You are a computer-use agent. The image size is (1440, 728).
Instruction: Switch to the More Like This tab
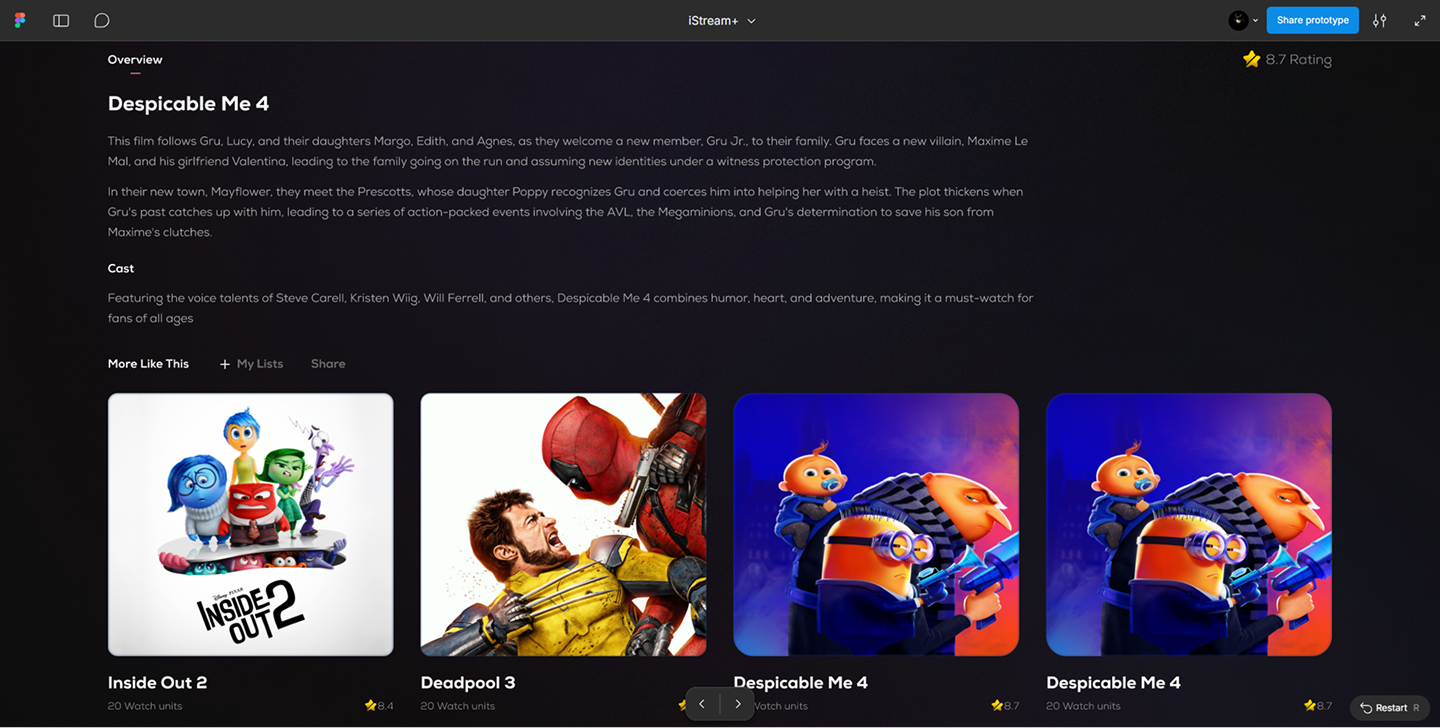[x=148, y=364]
